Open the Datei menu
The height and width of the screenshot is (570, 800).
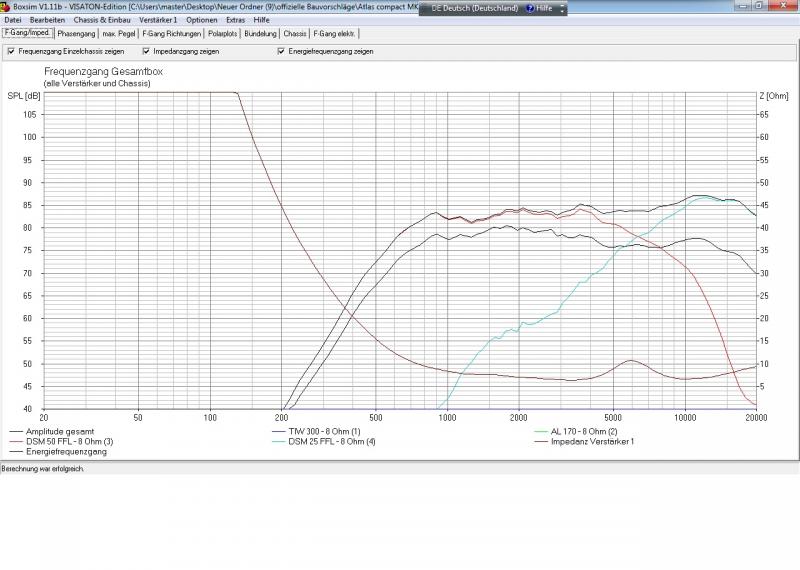pyautogui.click(x=13, y=20)
